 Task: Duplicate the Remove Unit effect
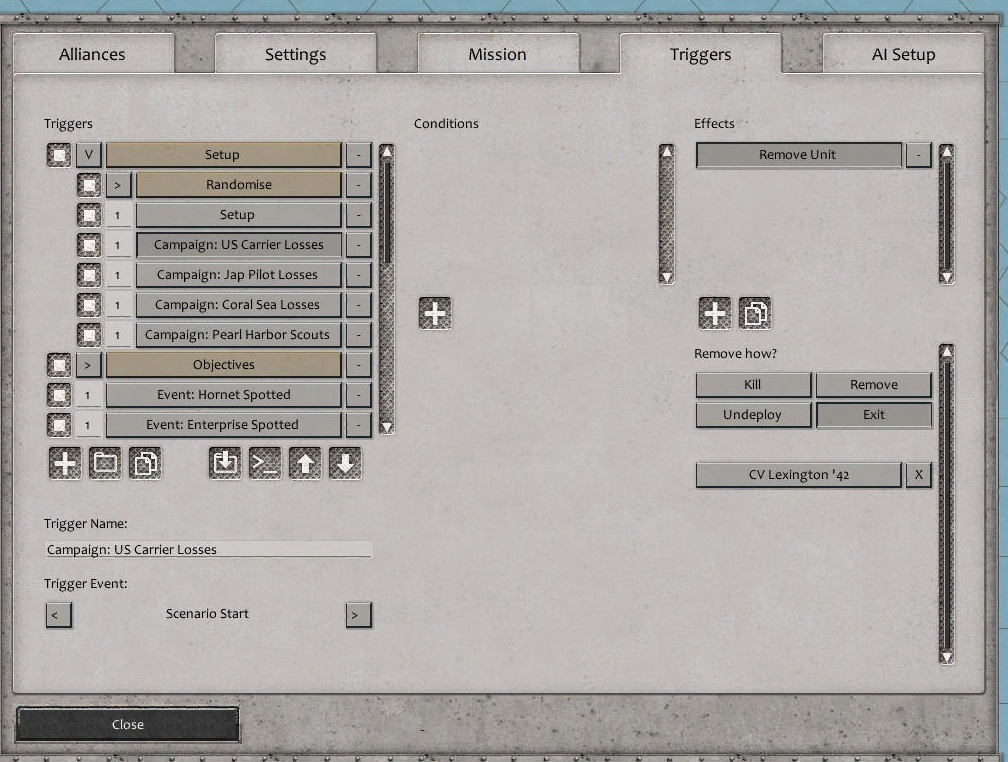755,313
